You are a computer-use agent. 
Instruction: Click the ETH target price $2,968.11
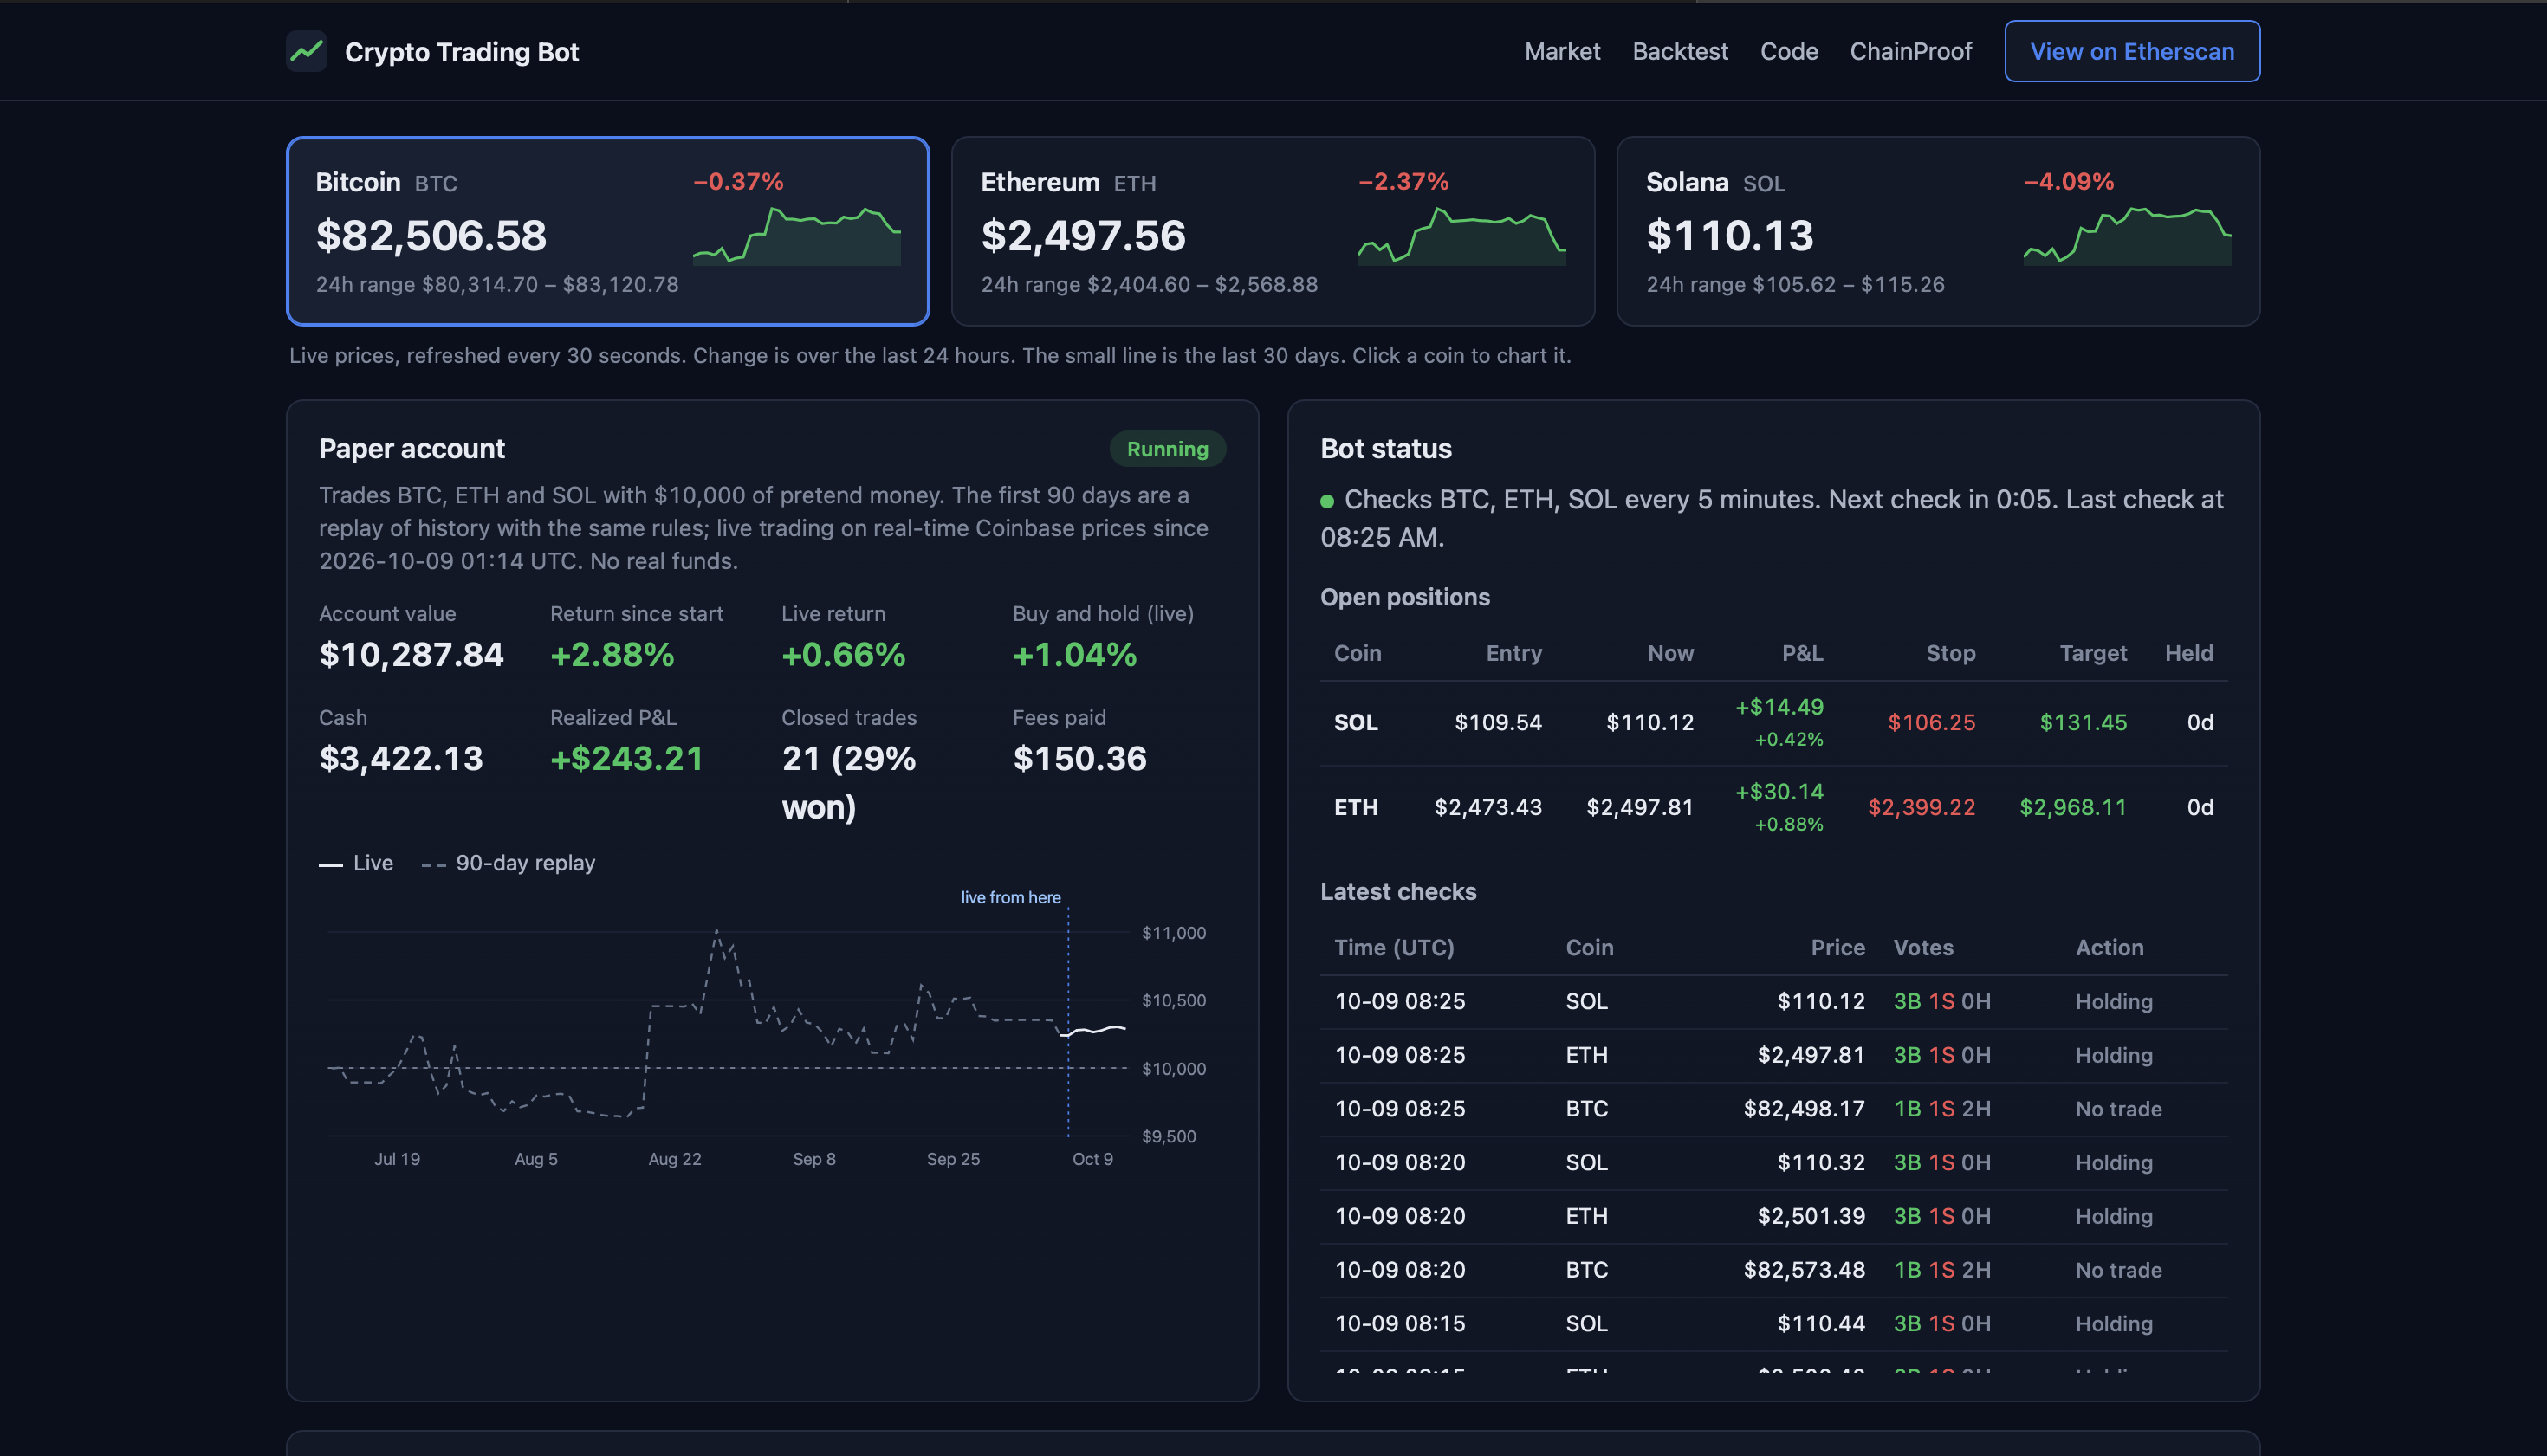coord(2073,808)
